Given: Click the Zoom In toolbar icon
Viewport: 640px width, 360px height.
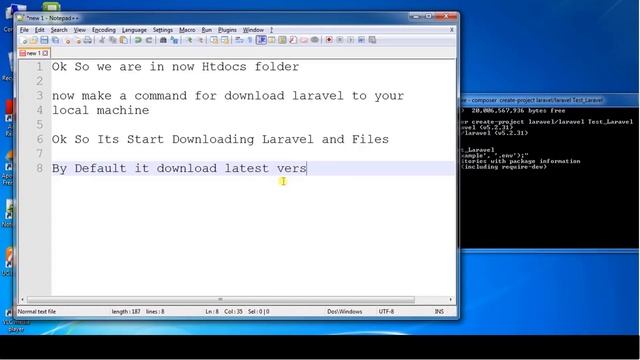Looking at the screenshot, I should click(x=190, y=40).
